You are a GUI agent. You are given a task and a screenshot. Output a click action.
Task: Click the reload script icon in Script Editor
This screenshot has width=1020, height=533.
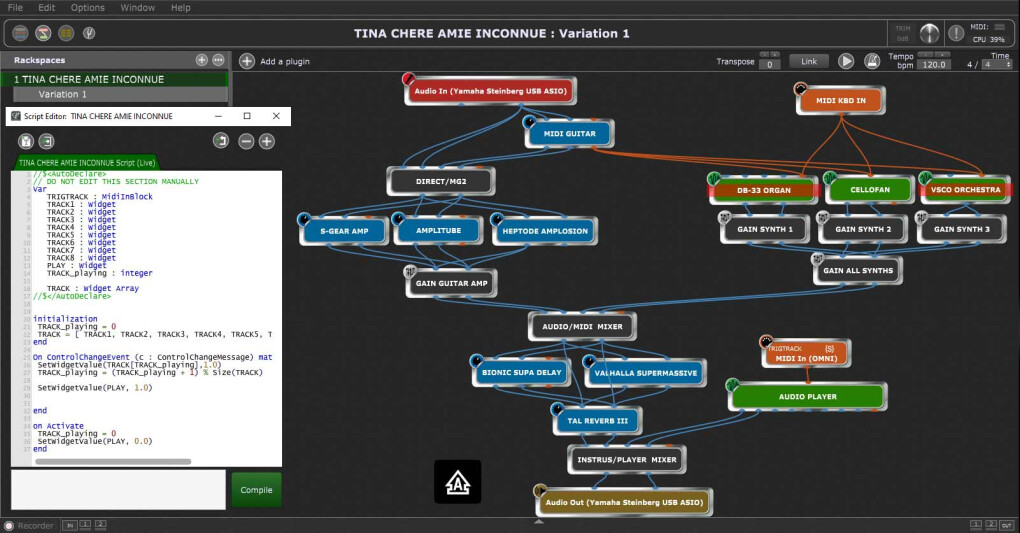221,141
